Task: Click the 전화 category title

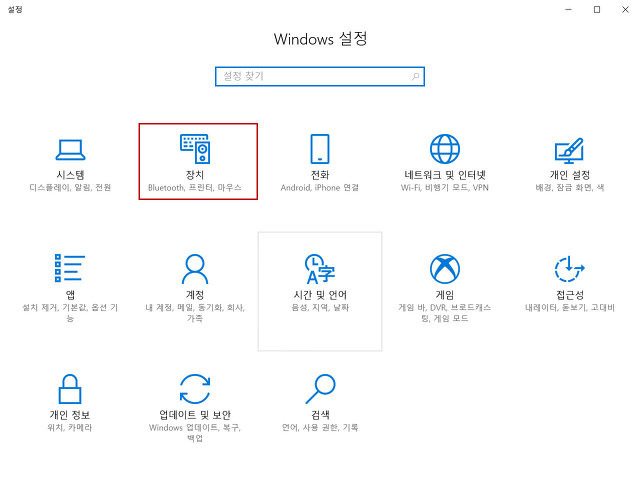Action: pyautogui.click(x=320, y=175)
